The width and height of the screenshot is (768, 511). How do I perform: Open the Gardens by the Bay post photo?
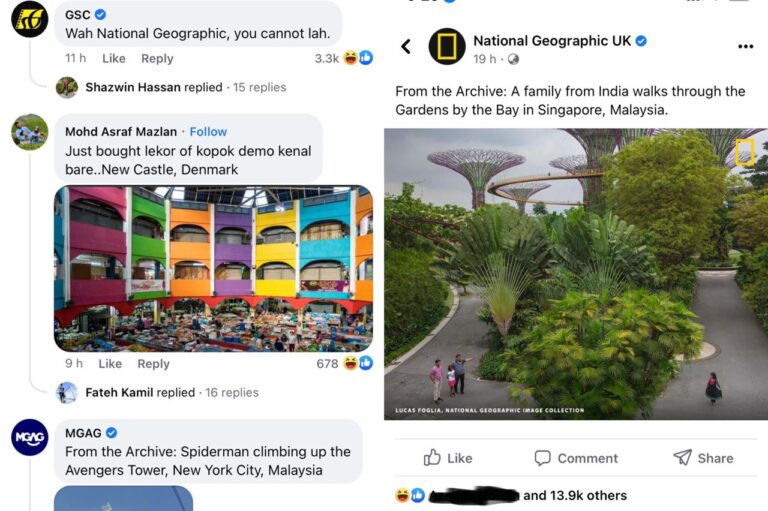pos(576,274)
